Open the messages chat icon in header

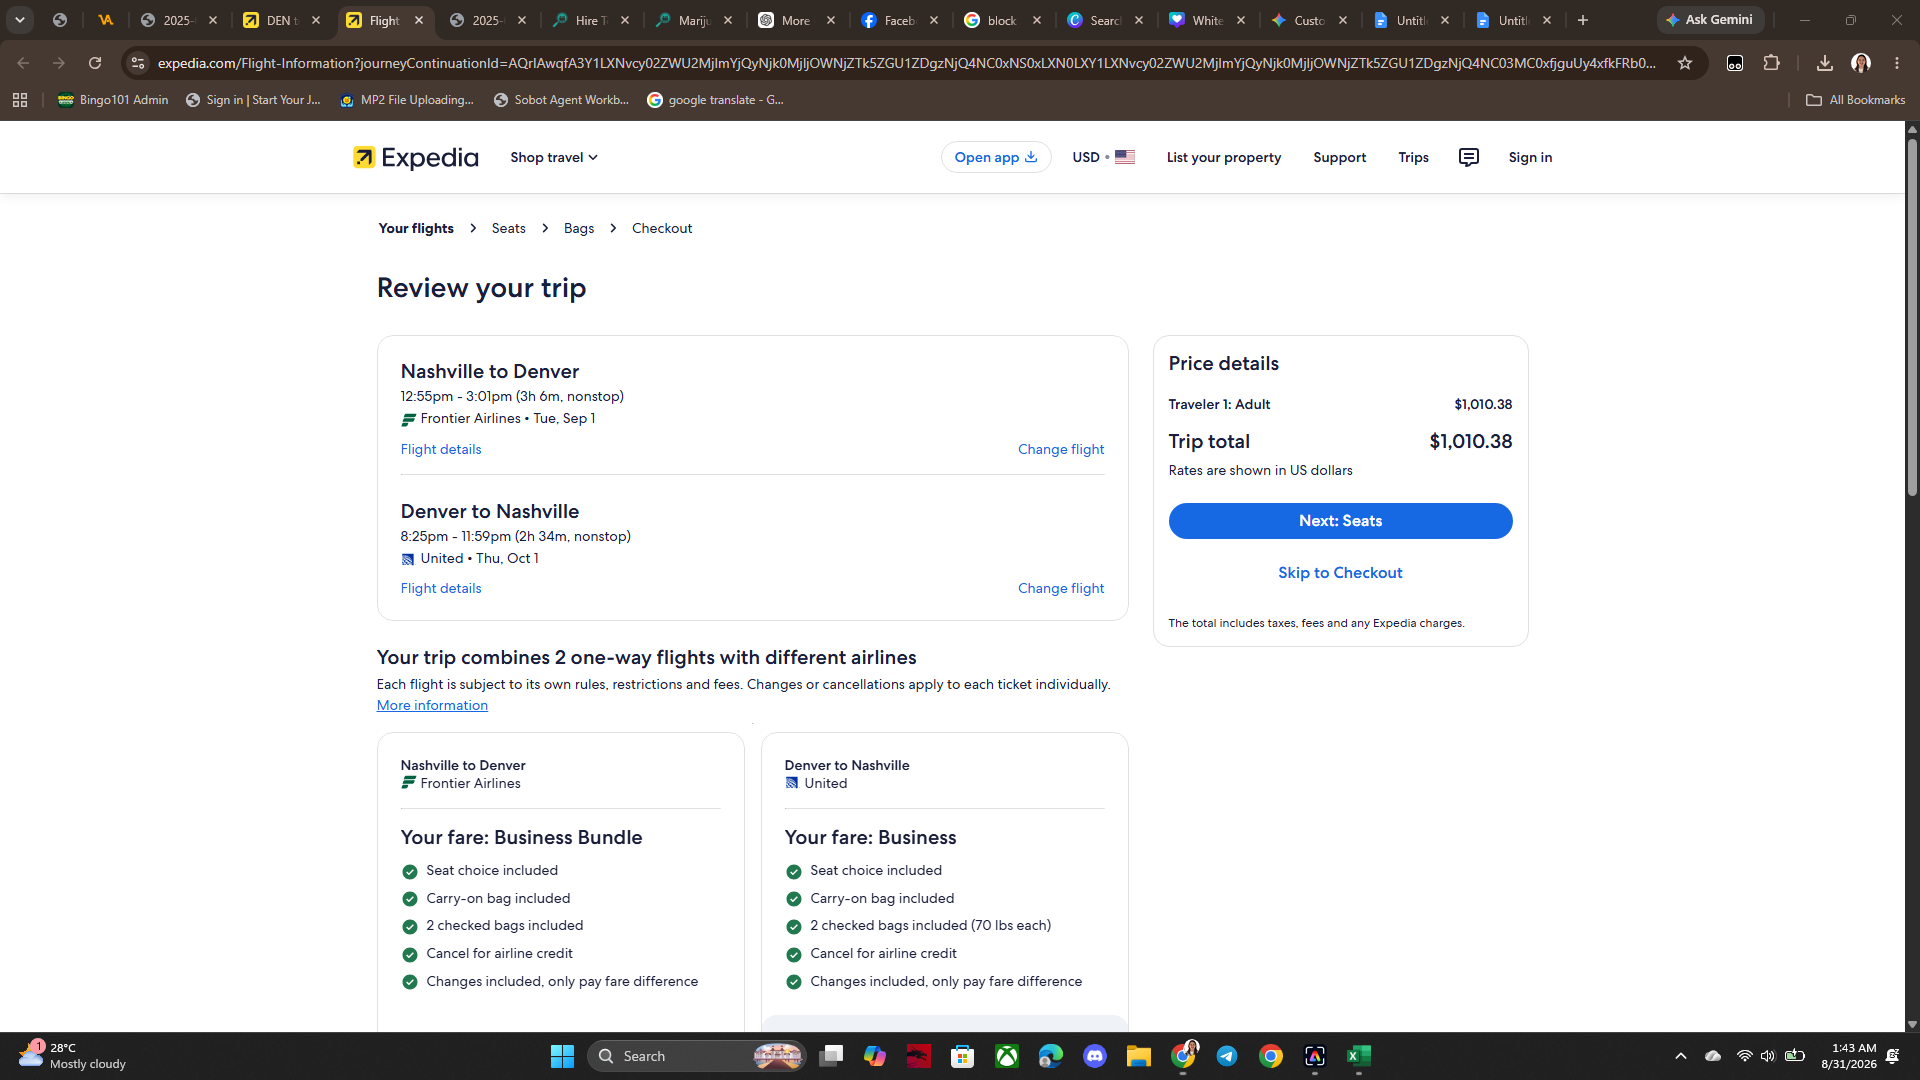coord(1468,157)
